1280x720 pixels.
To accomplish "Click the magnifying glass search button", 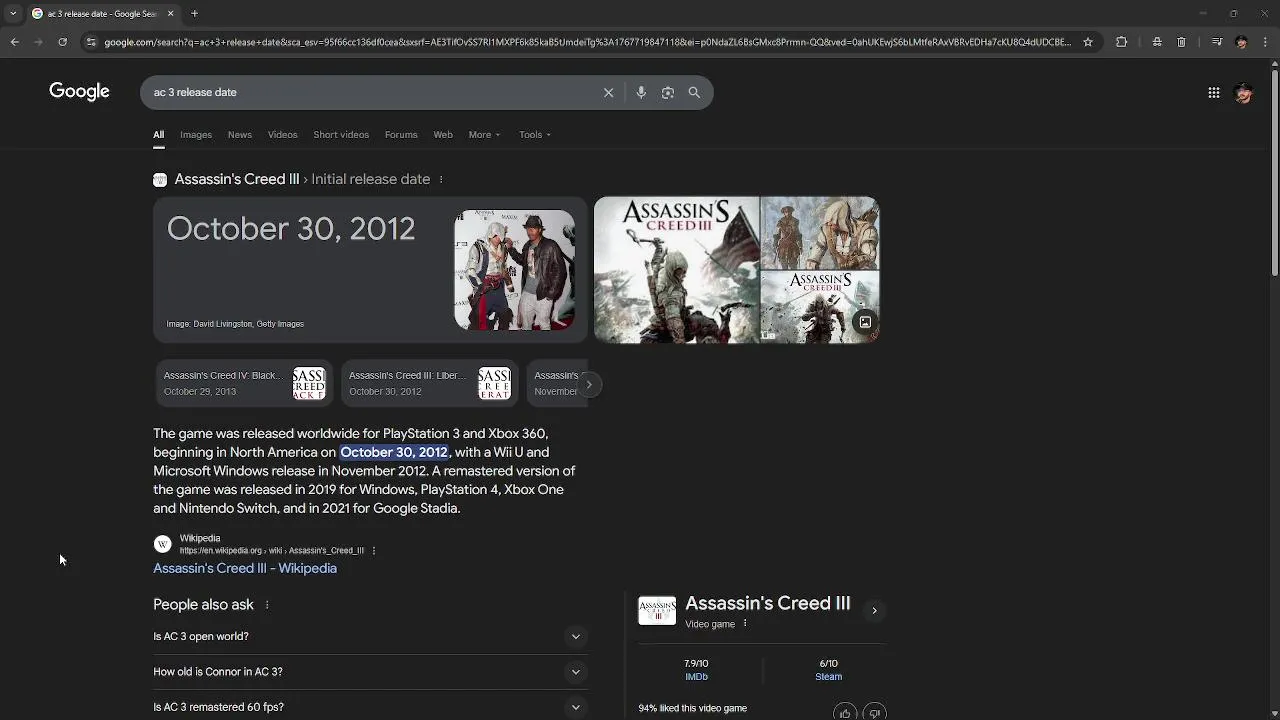I will pyautogui.click(x=694, y=92).
